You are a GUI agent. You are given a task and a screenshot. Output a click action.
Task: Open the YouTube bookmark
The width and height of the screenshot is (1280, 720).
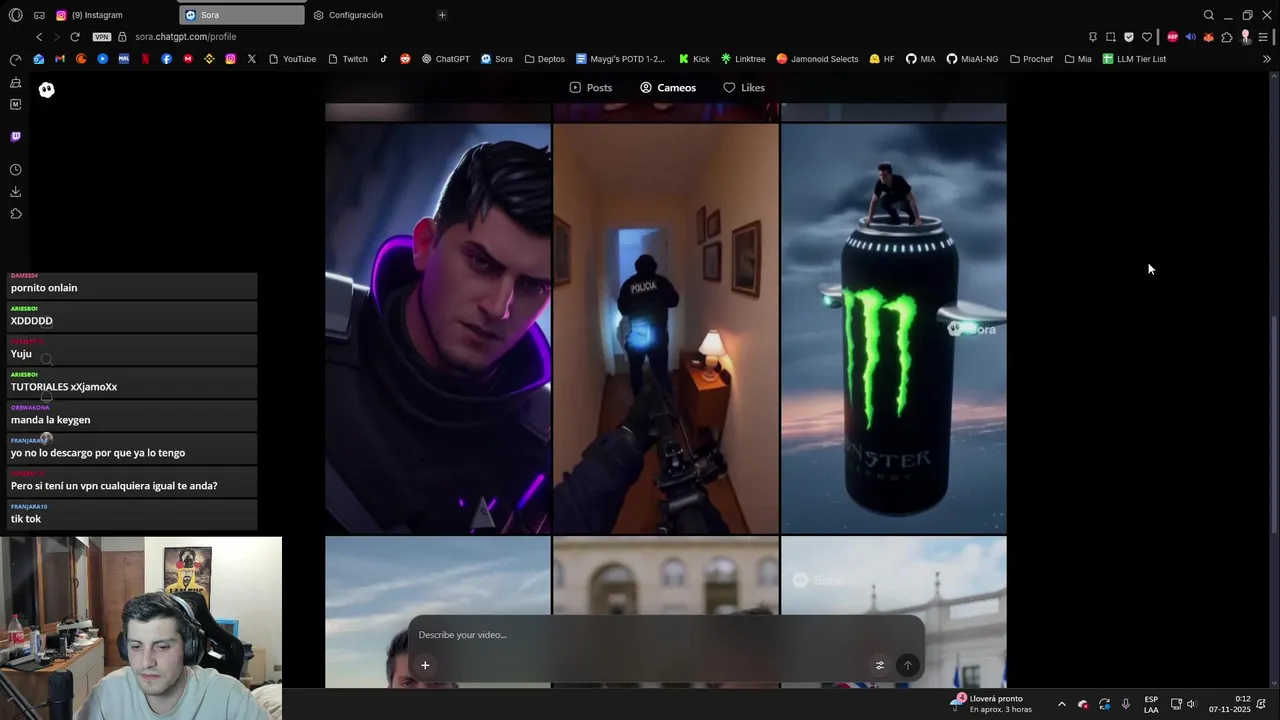click(x=292, y=59)
